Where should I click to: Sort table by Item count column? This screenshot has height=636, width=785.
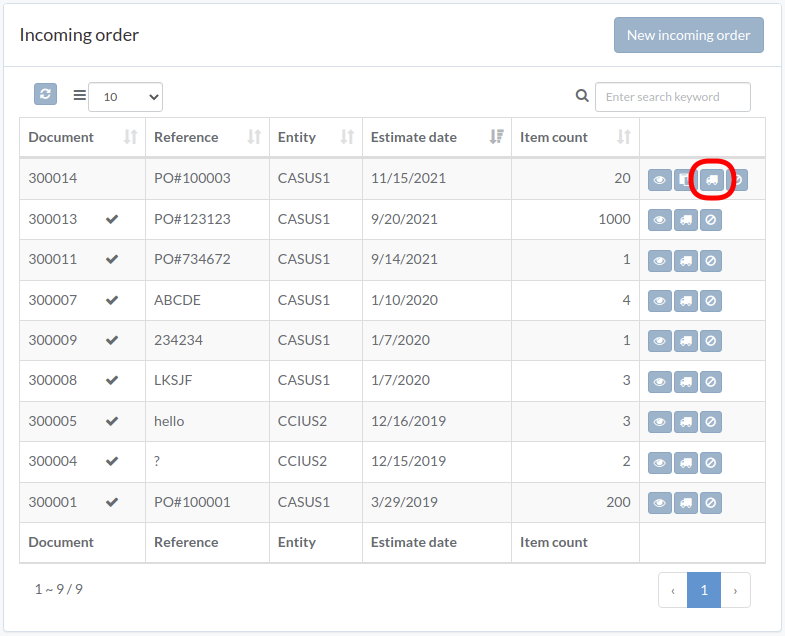pos(575,137)
